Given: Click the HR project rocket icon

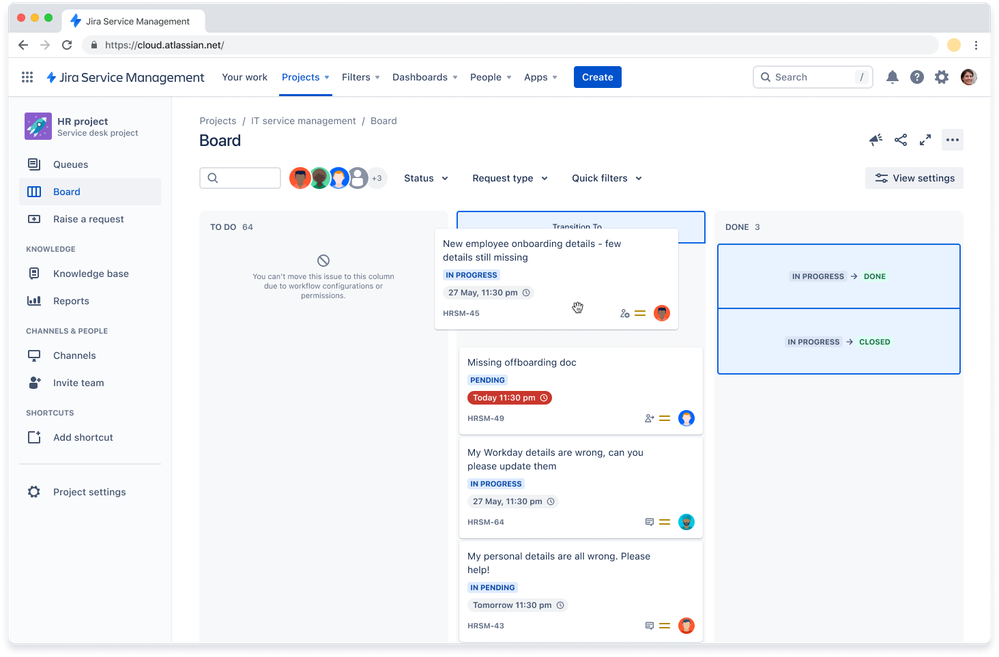Looking at the screenshot, I should click(x=38, y=126).
